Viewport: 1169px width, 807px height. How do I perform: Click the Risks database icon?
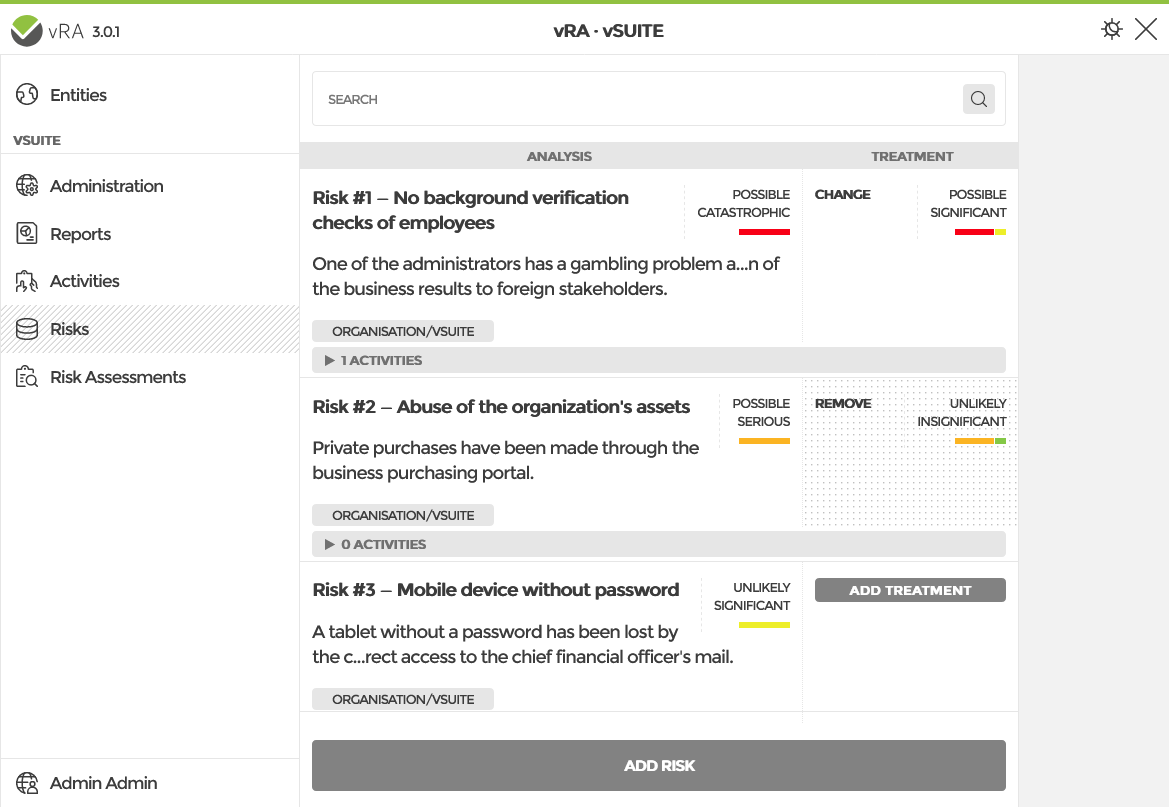[x=27, y=329]
